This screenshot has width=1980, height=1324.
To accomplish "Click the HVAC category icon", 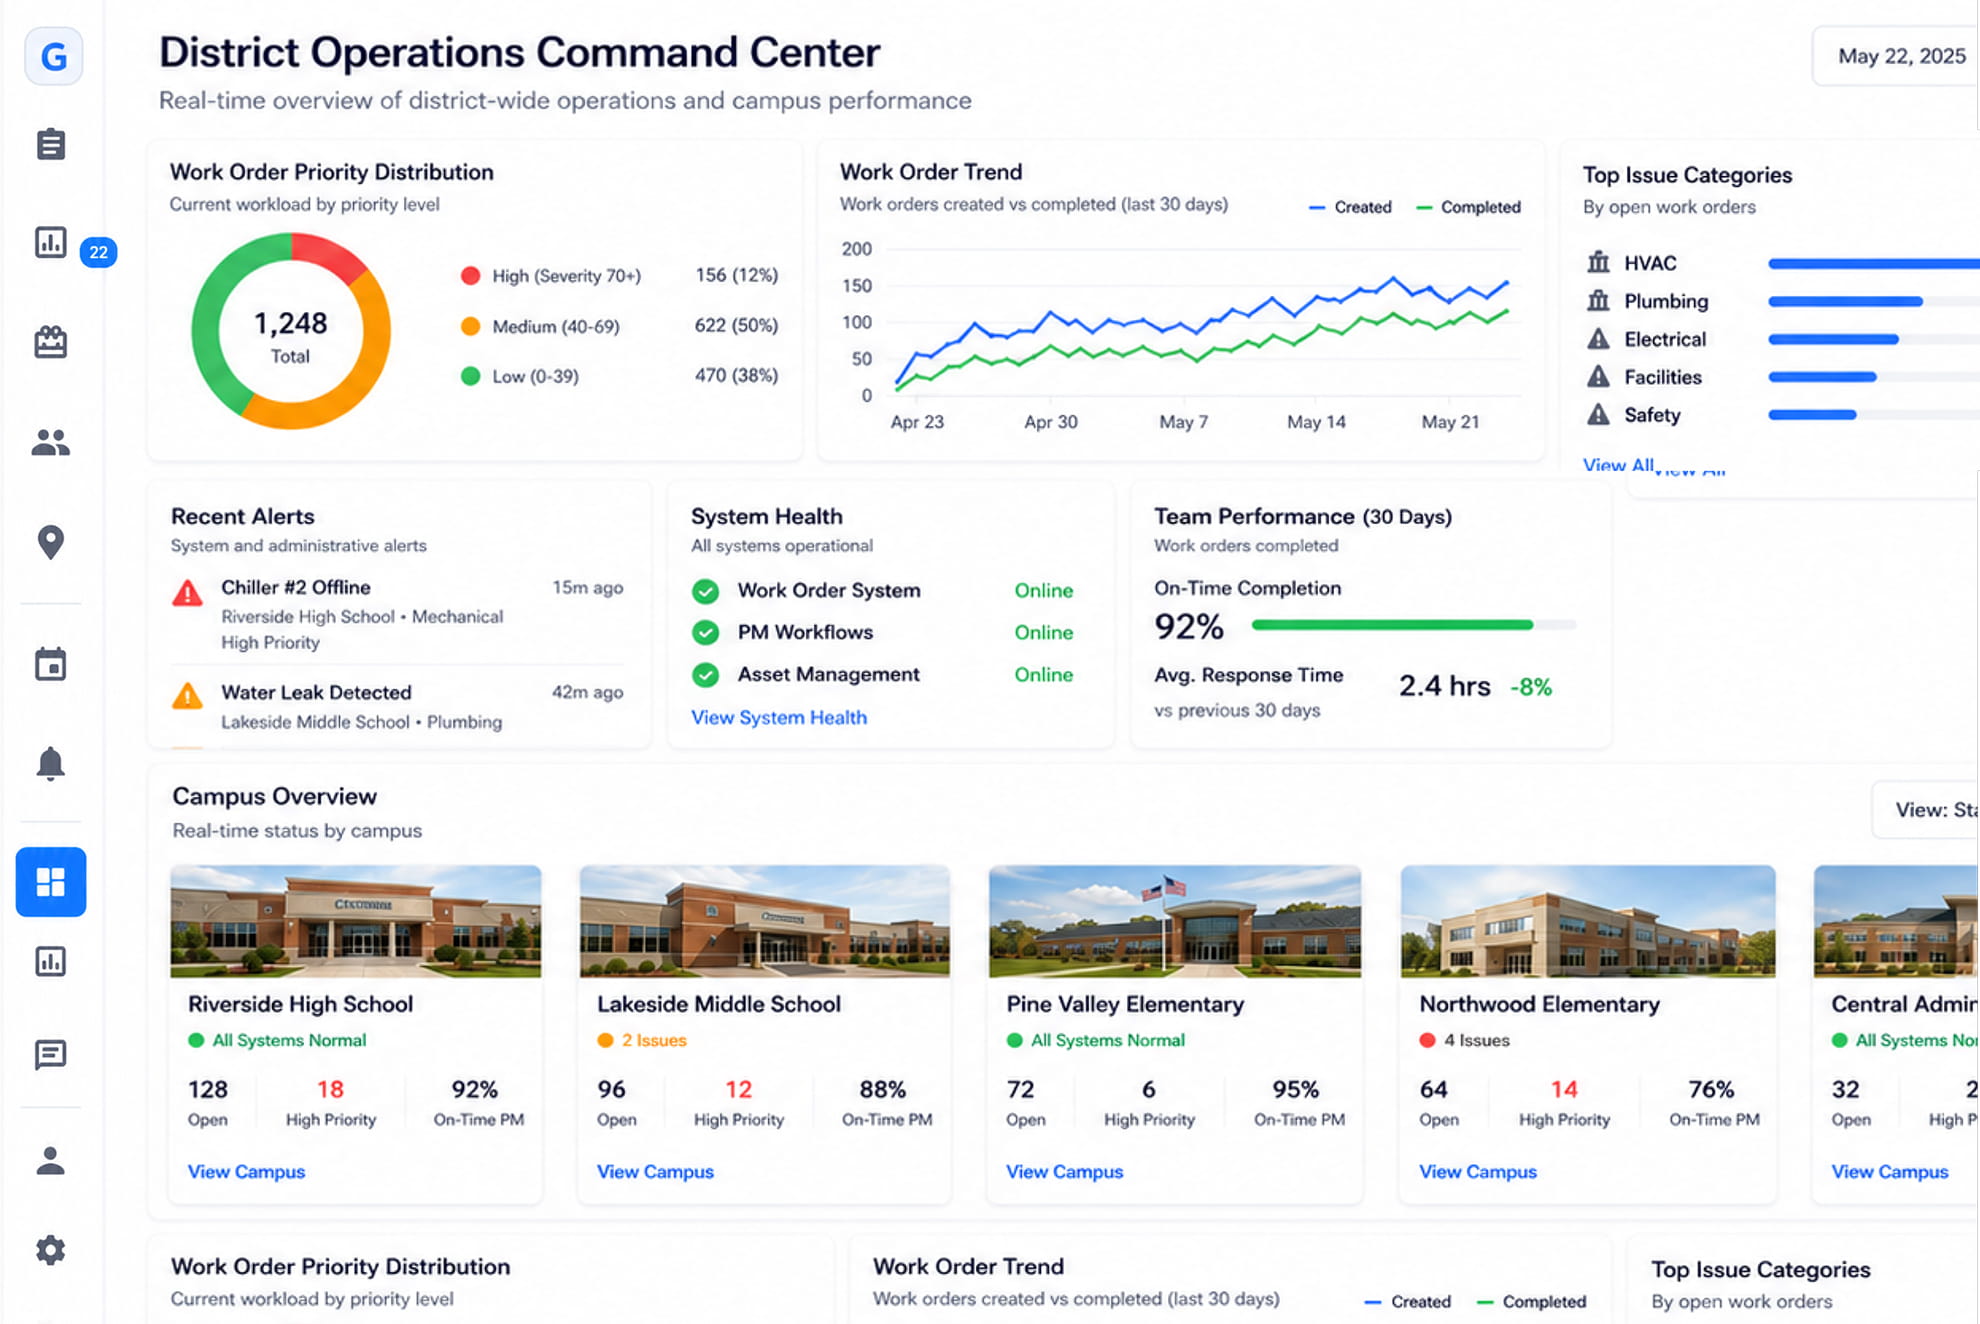I will point(1599,262).
